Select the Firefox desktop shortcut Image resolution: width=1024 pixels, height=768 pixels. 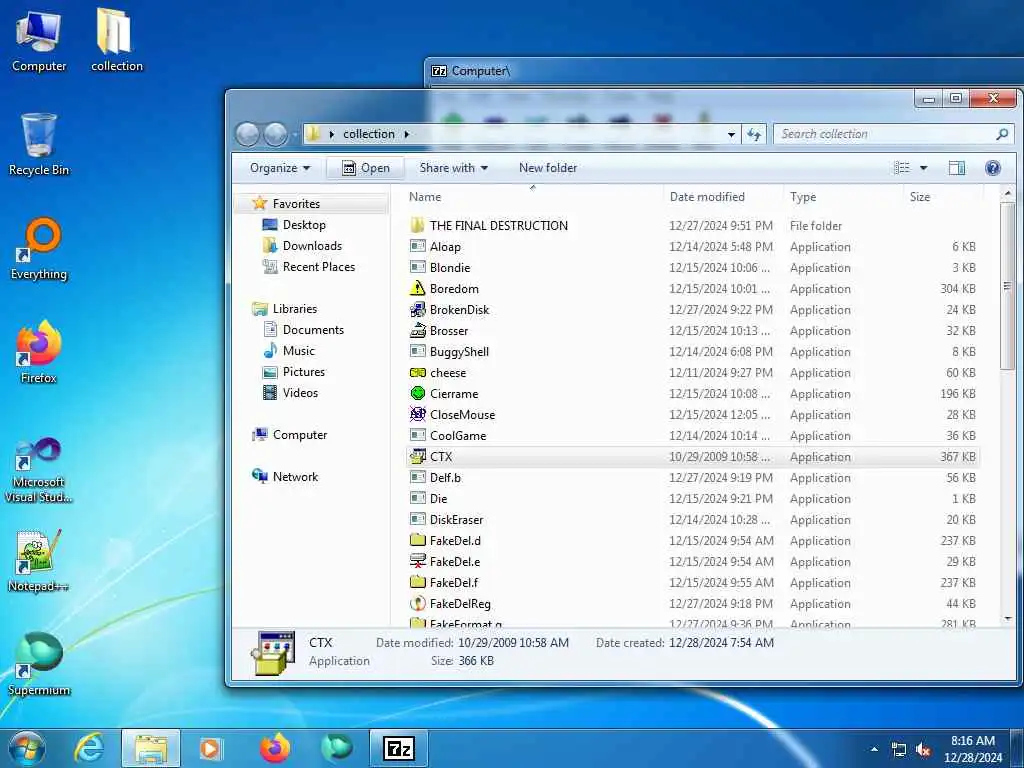click(x=39, y=353)
